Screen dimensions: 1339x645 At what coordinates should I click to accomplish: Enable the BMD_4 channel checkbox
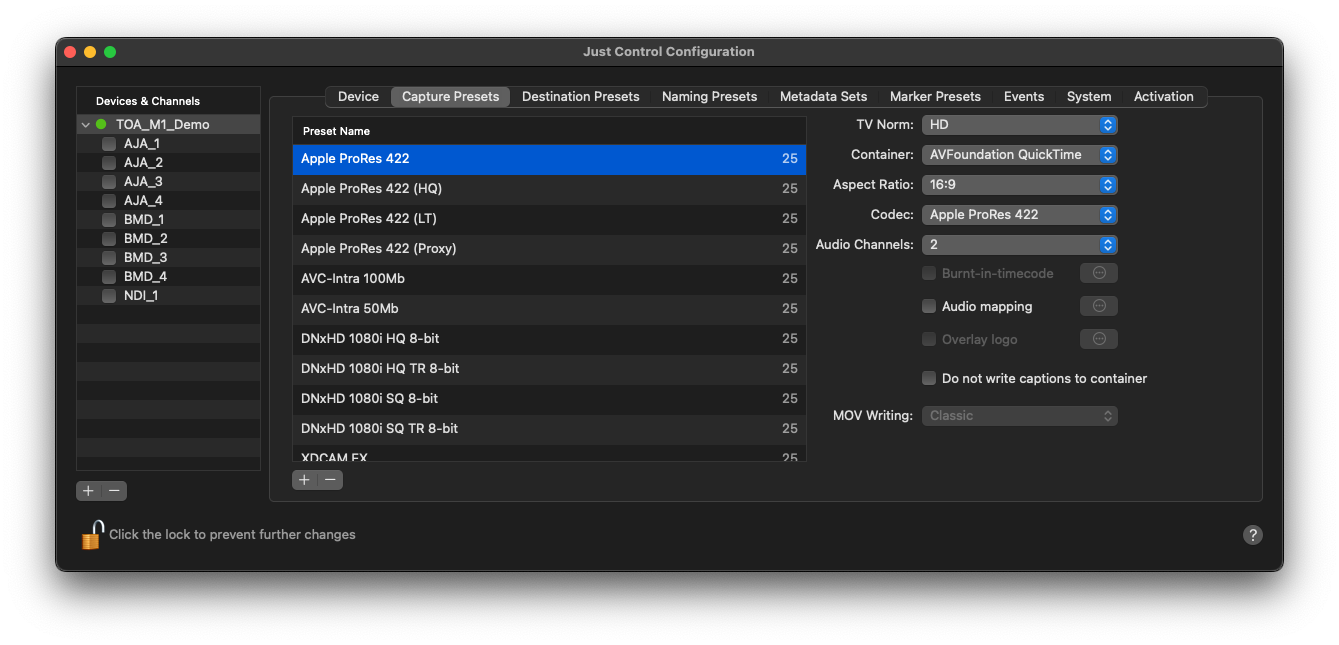click(x=109, y=277)
